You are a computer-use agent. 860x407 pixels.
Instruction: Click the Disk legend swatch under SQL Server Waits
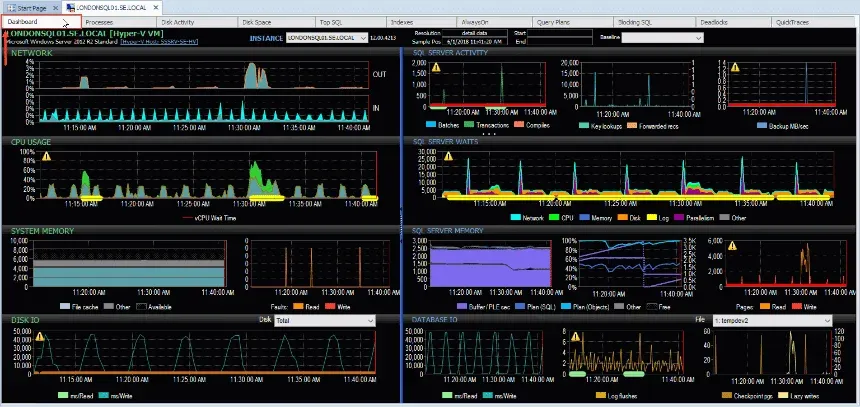pyautogui.click(x=623, y=218)
